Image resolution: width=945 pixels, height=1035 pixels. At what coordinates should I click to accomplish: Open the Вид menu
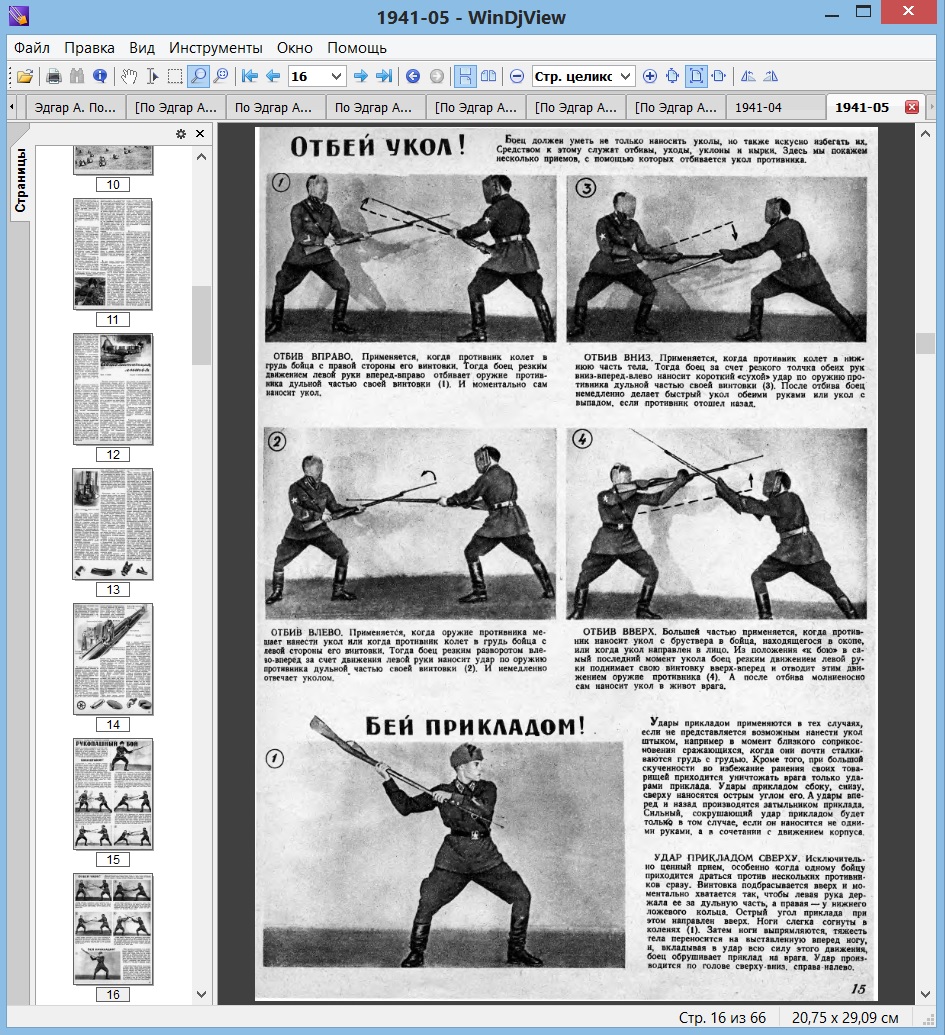point(142,48)
